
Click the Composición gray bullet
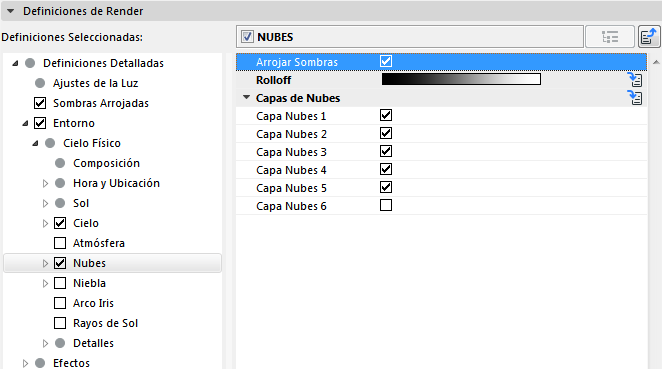(x=60, y=163)
